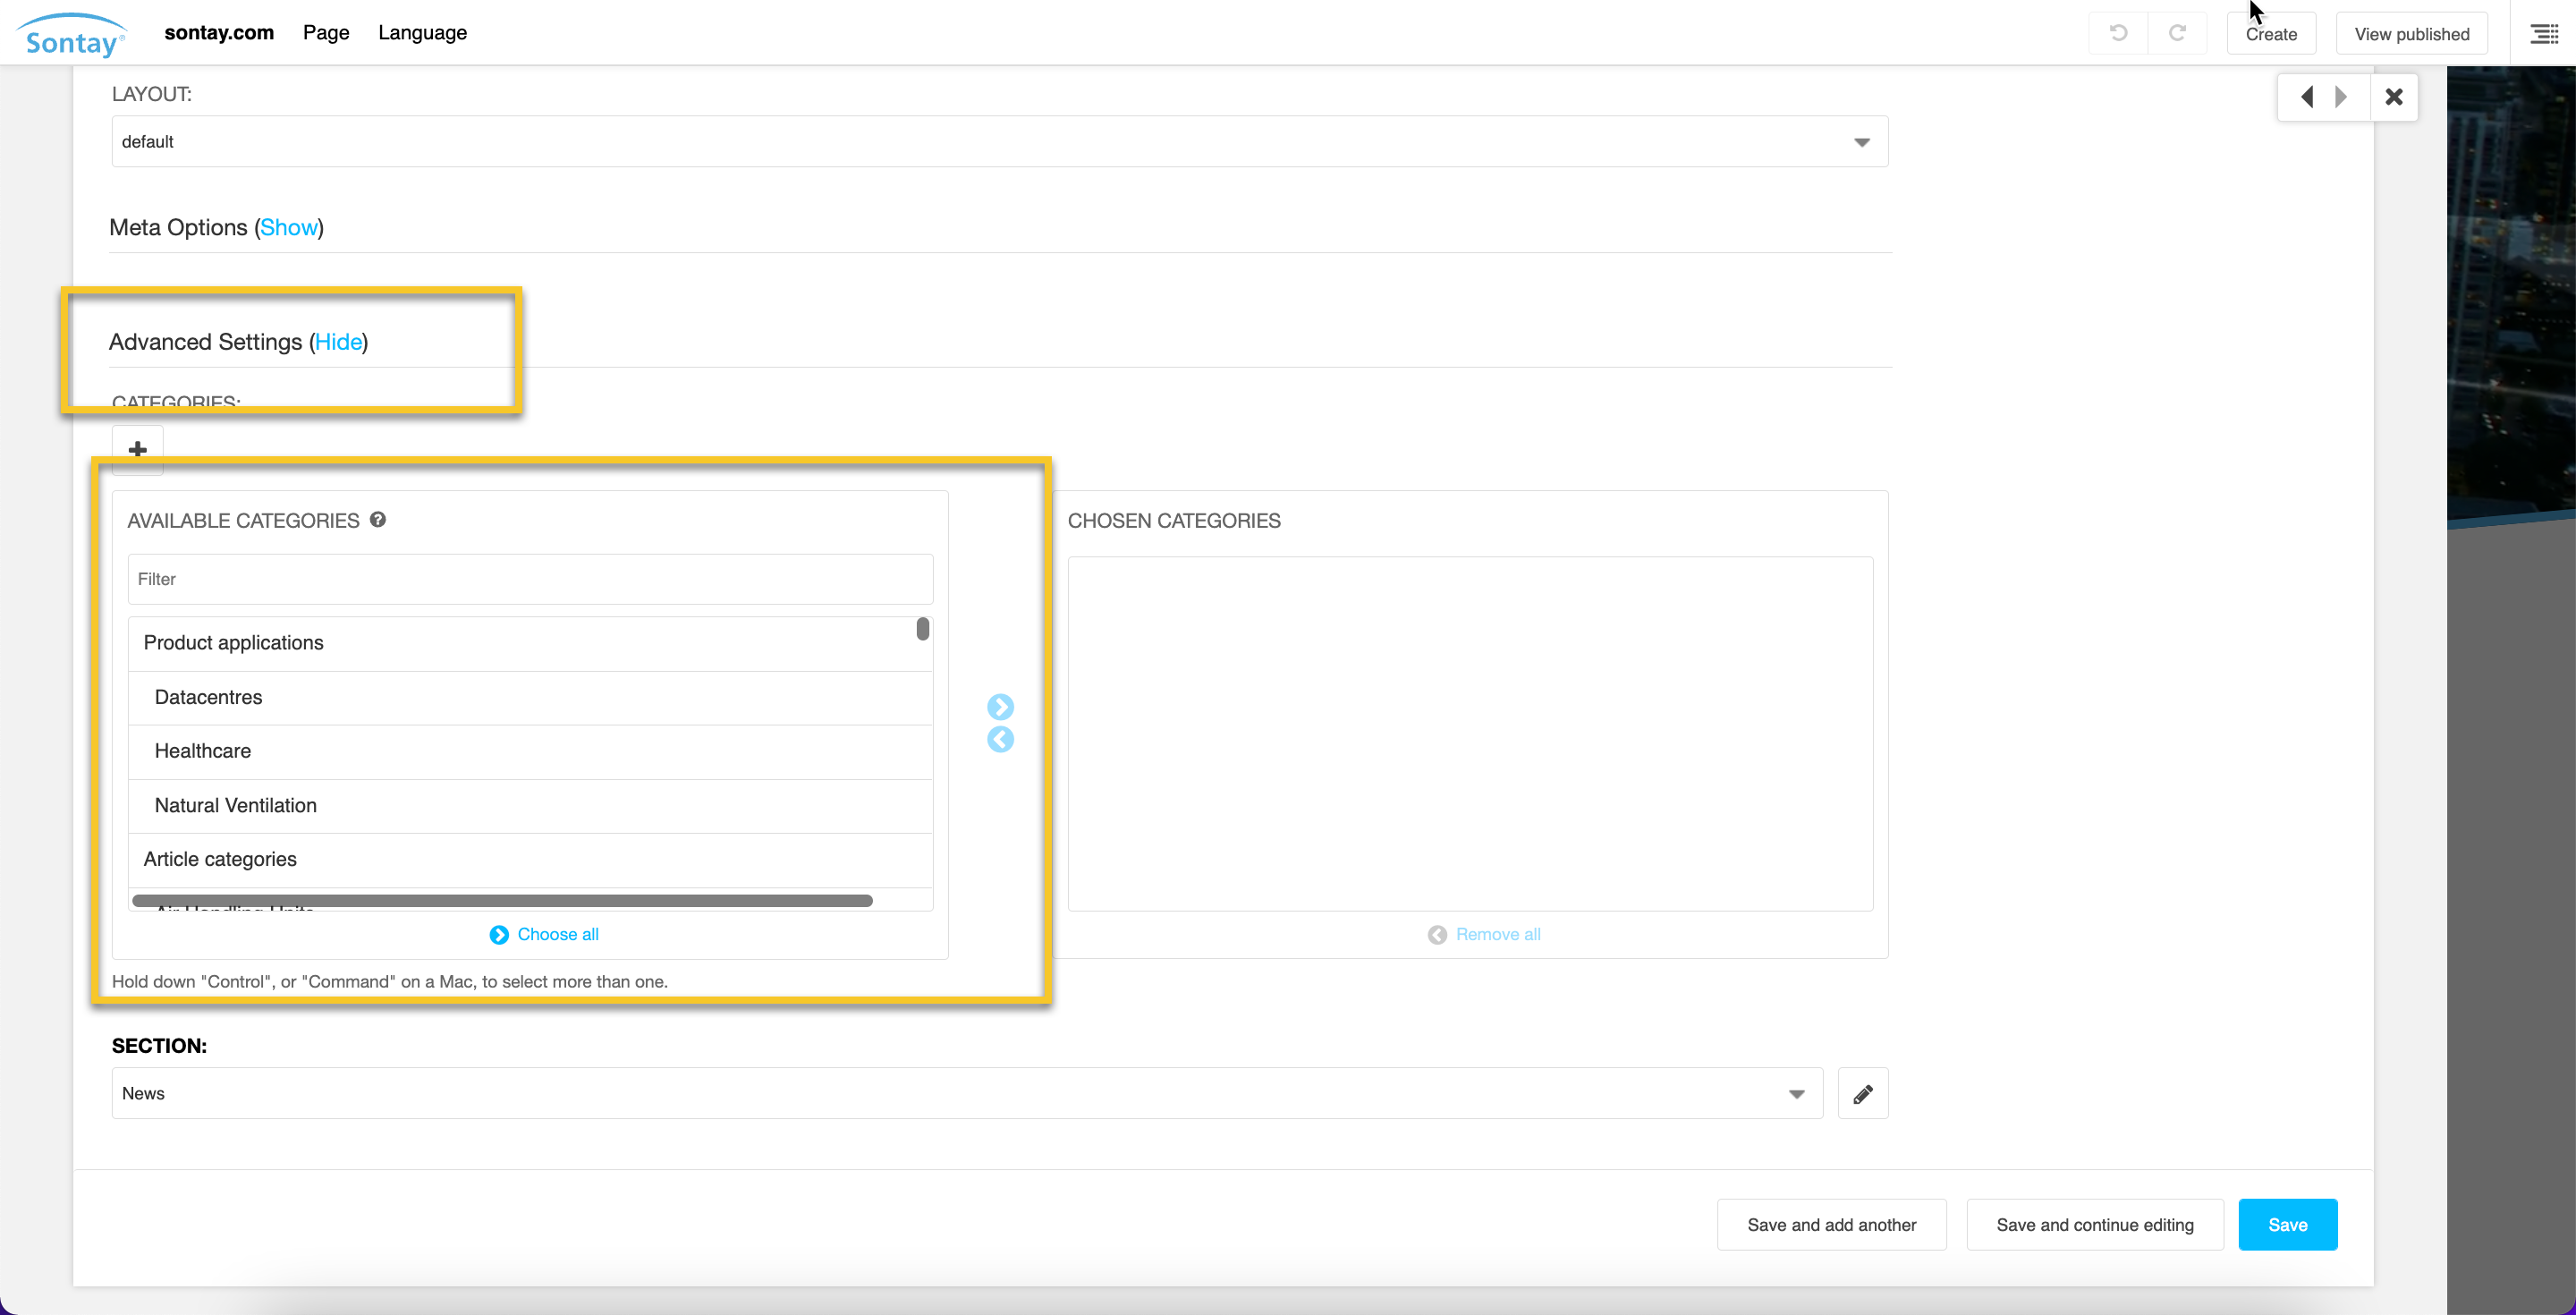Click the redo arrow icon
The image size is (2576, 1315).
pos(2177,33)
